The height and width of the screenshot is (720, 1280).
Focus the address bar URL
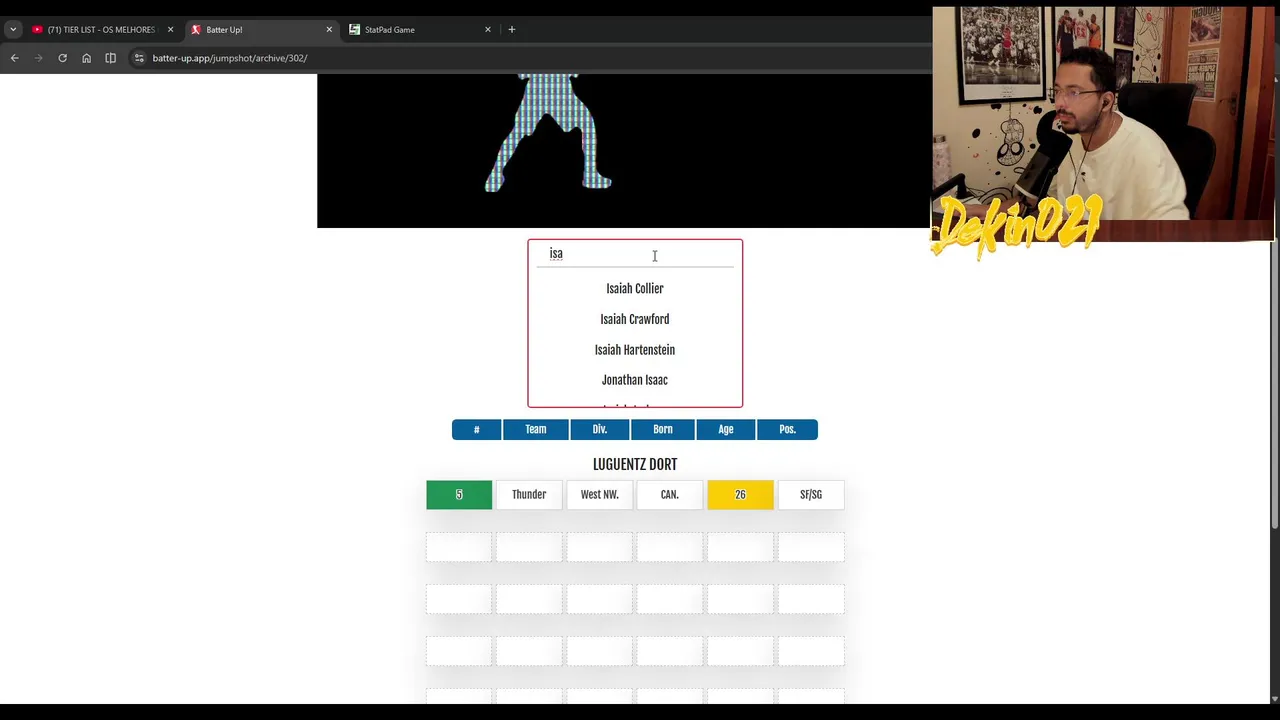pyautogui.click(x=230, y=58)
